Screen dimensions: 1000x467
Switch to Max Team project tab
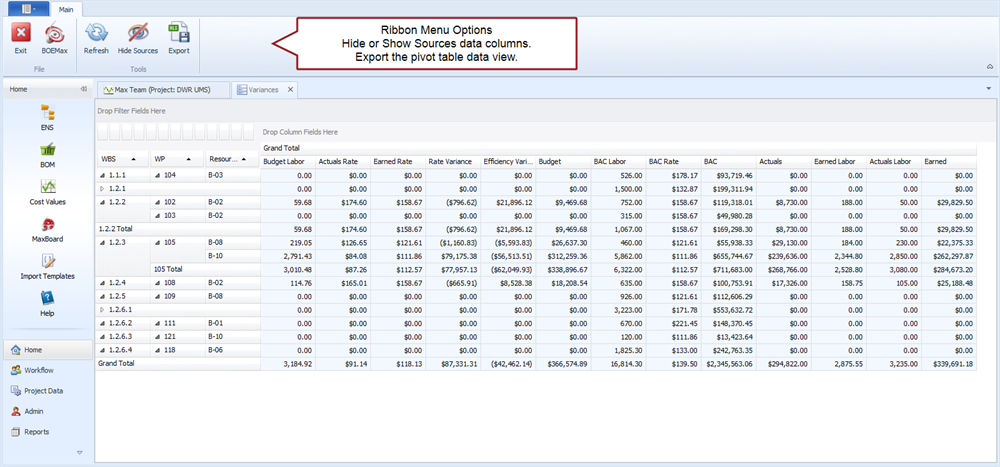point(162,89)
